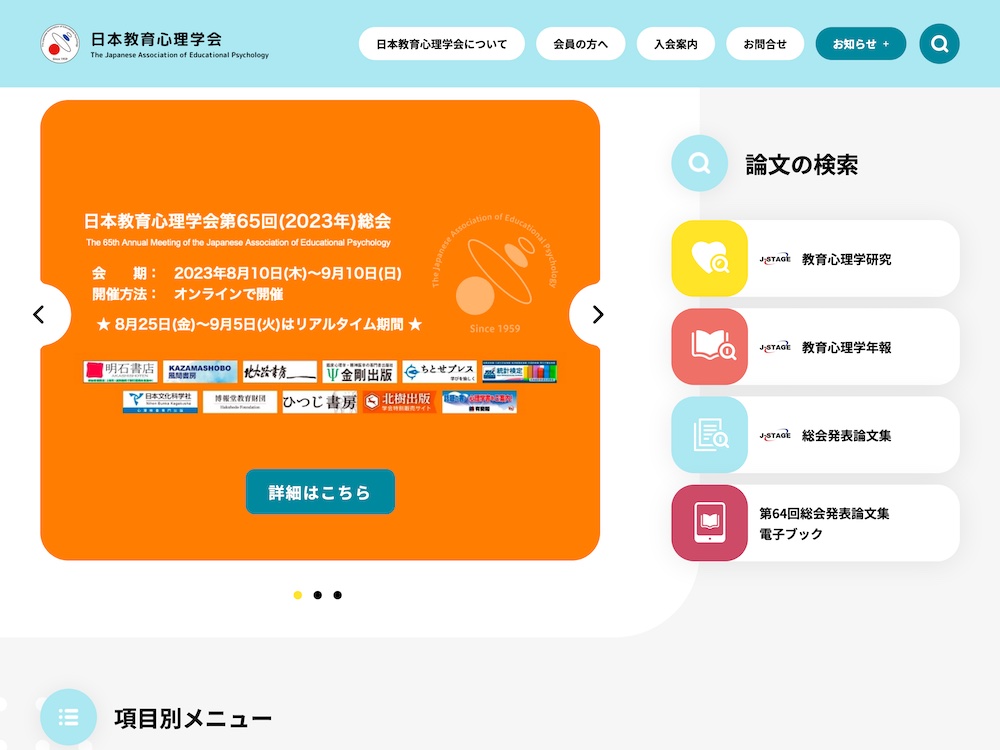Viewport: 1000px width, 750px height.
Task: Click the yellow heart icon for 教育心理学研究
Action: [709, 258]
